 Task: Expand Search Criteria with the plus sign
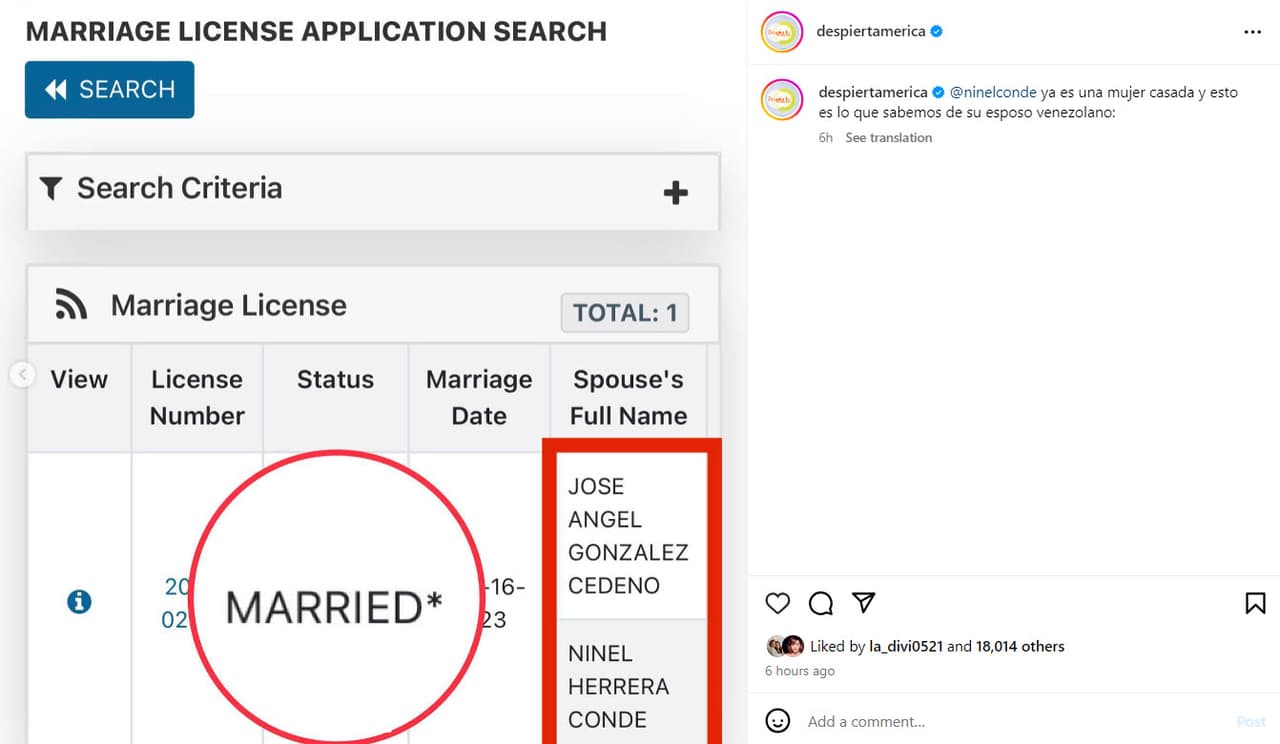pyautogui.click(x=676, y=192)
